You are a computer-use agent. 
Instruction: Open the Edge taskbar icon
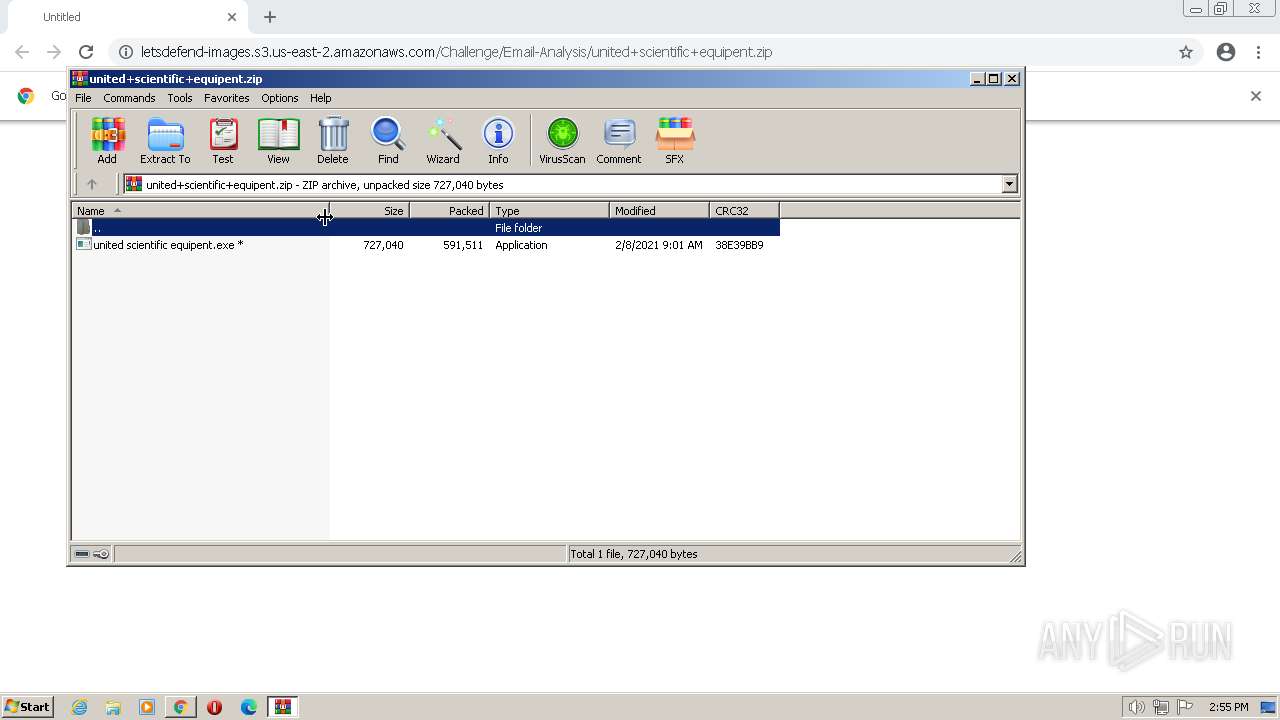pos(249,707)
